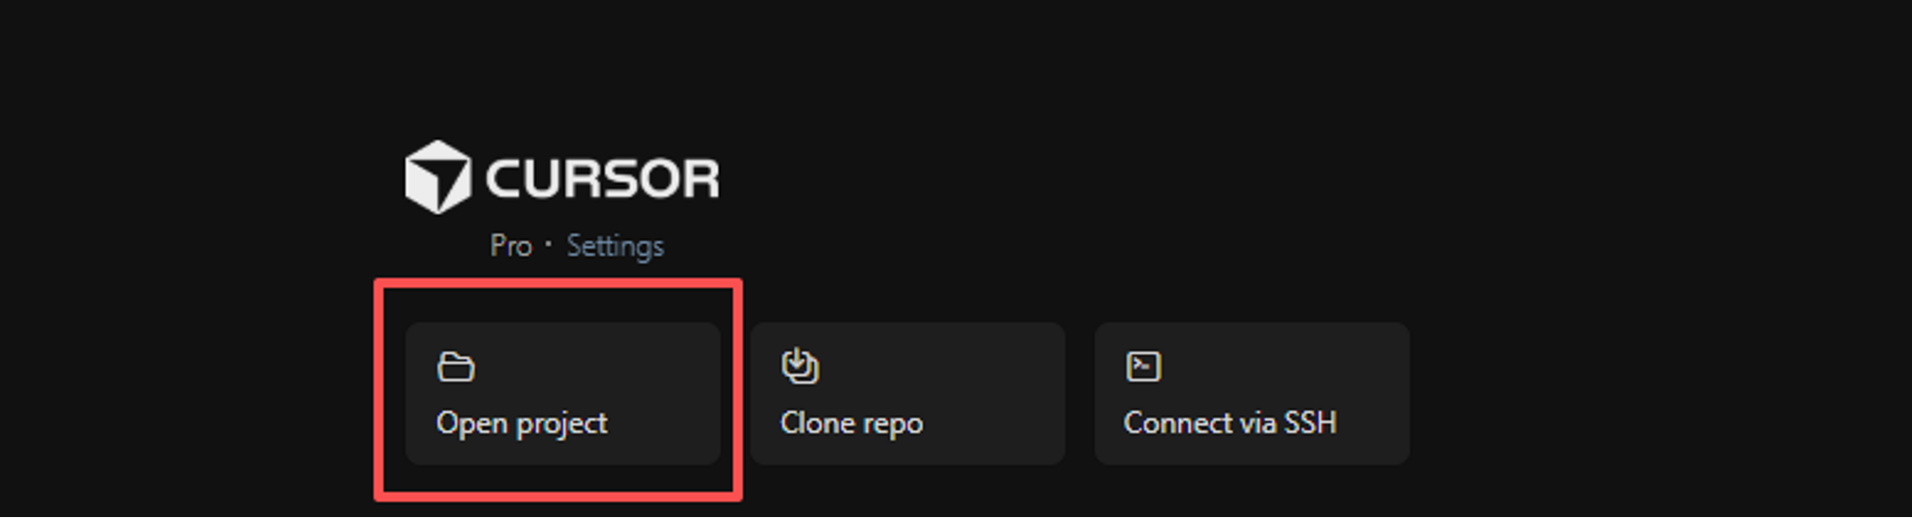Browse for a project folder using Open project
This screenshot has height=518, width=1912.
coord(563,393)
